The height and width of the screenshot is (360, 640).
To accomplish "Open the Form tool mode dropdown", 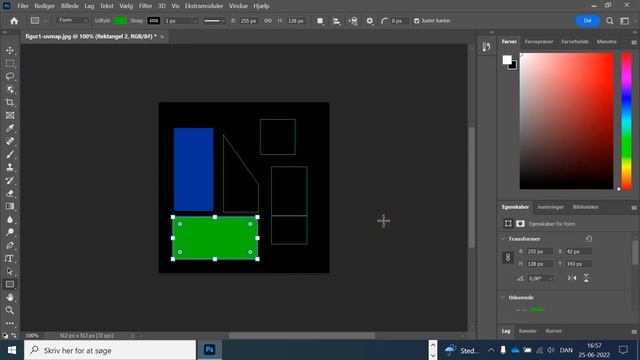I will tap(72, 20).
